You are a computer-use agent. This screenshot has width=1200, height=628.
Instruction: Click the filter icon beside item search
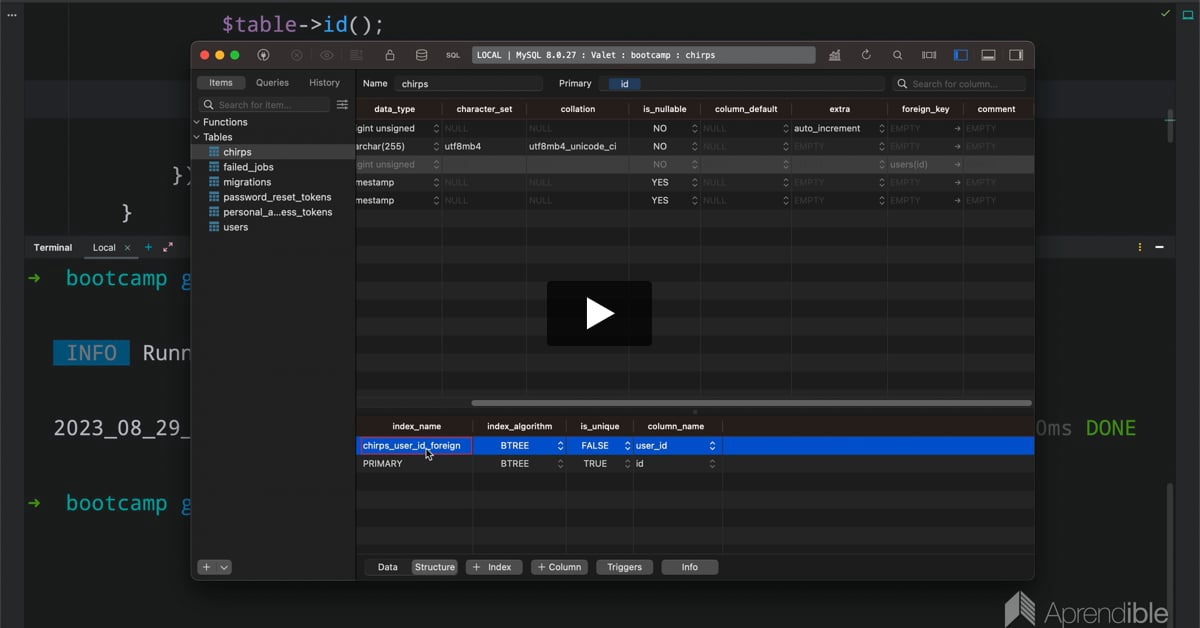click(342, 105)
